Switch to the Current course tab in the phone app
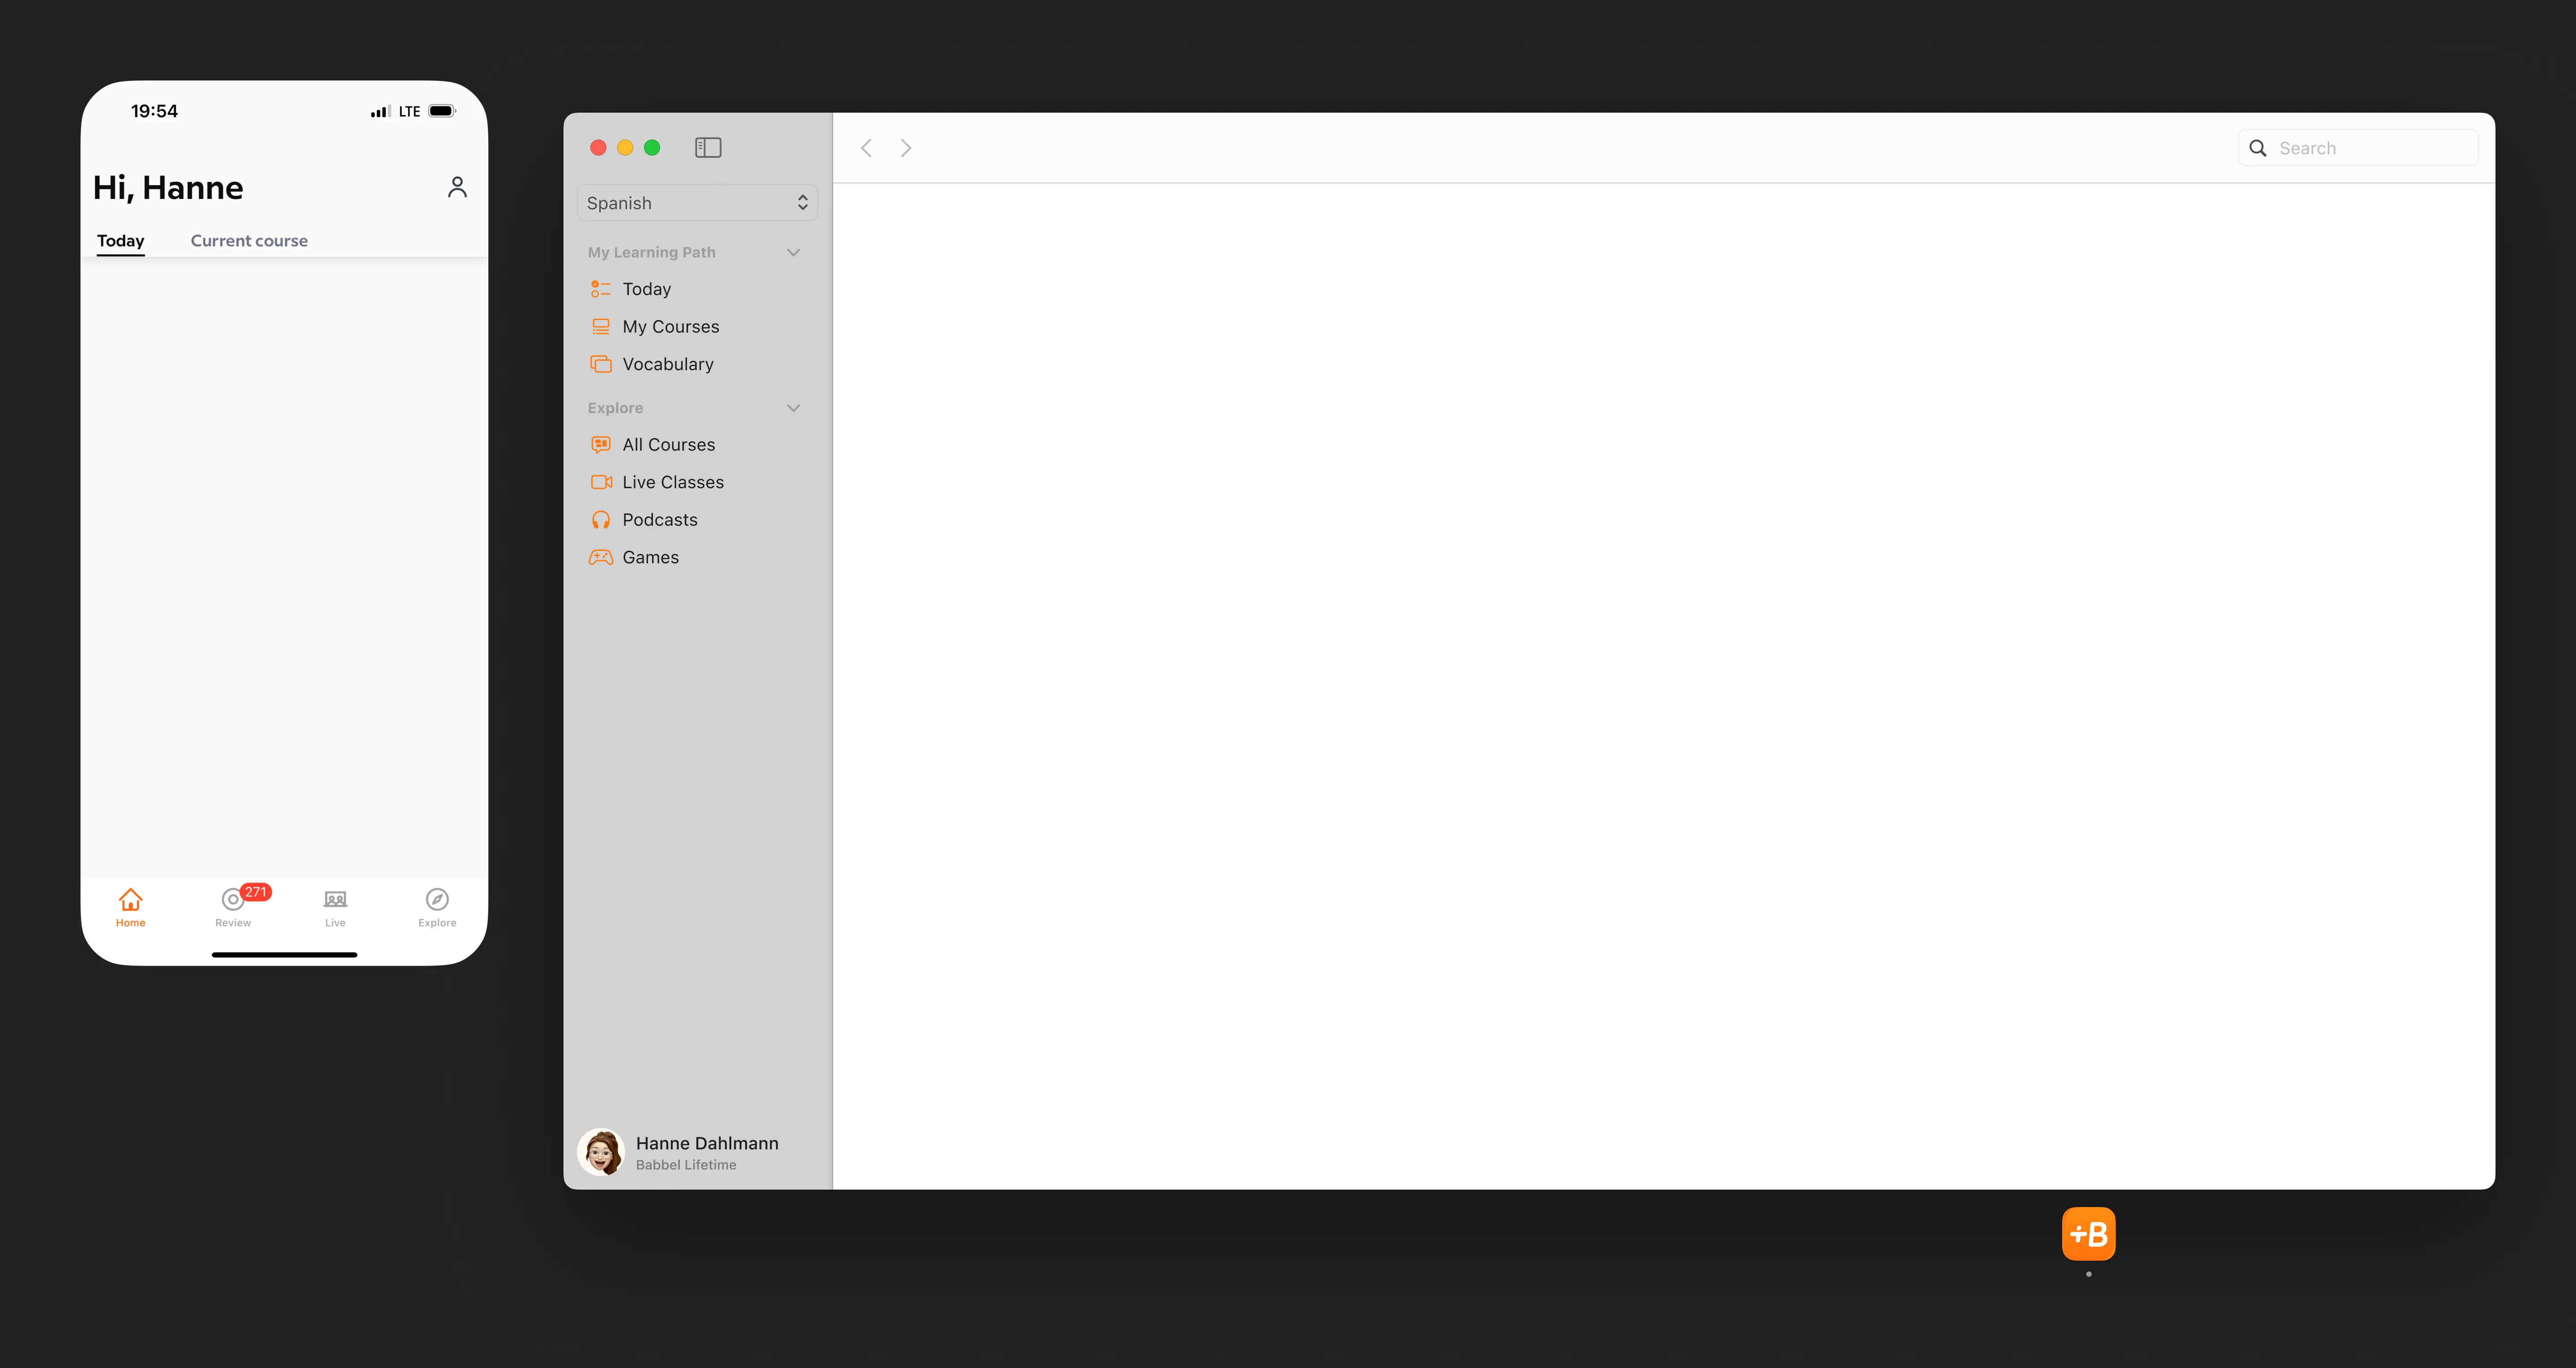 [x=249, y=241]
